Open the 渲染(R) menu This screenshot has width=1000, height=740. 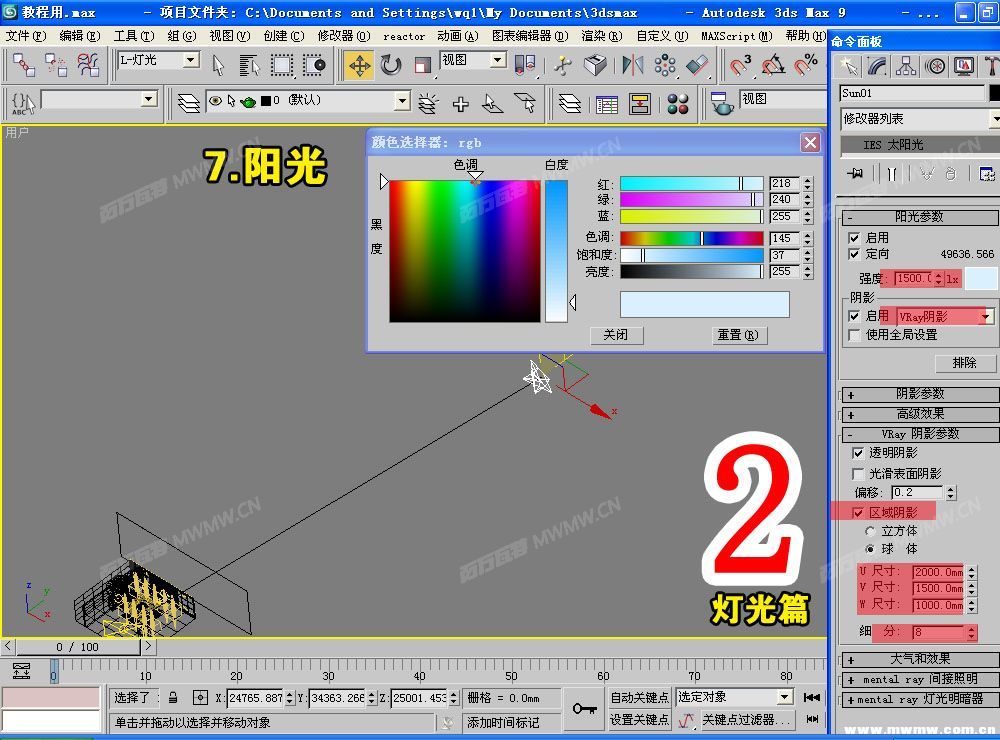click(x=601, y=36)
